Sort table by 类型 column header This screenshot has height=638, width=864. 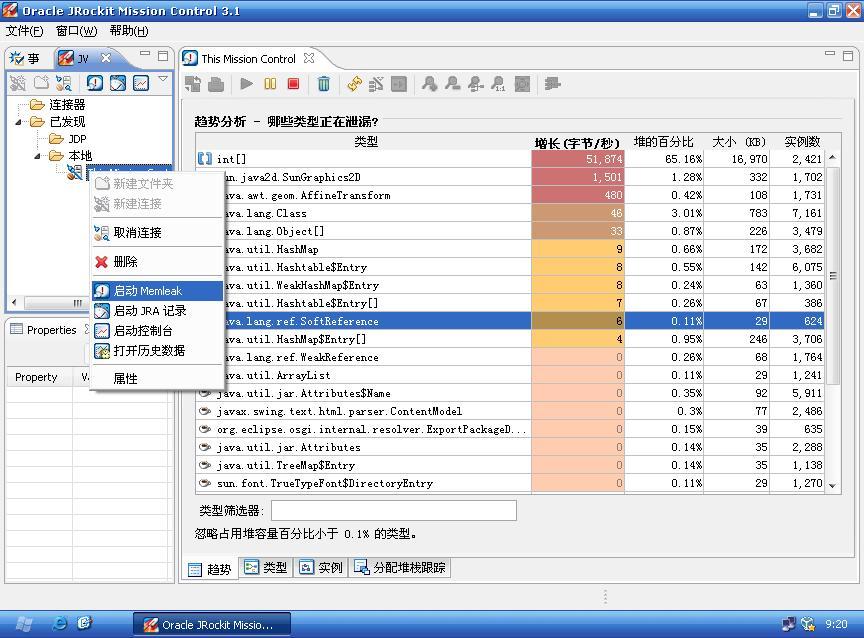pyautogui.click(x=364, y=142)
